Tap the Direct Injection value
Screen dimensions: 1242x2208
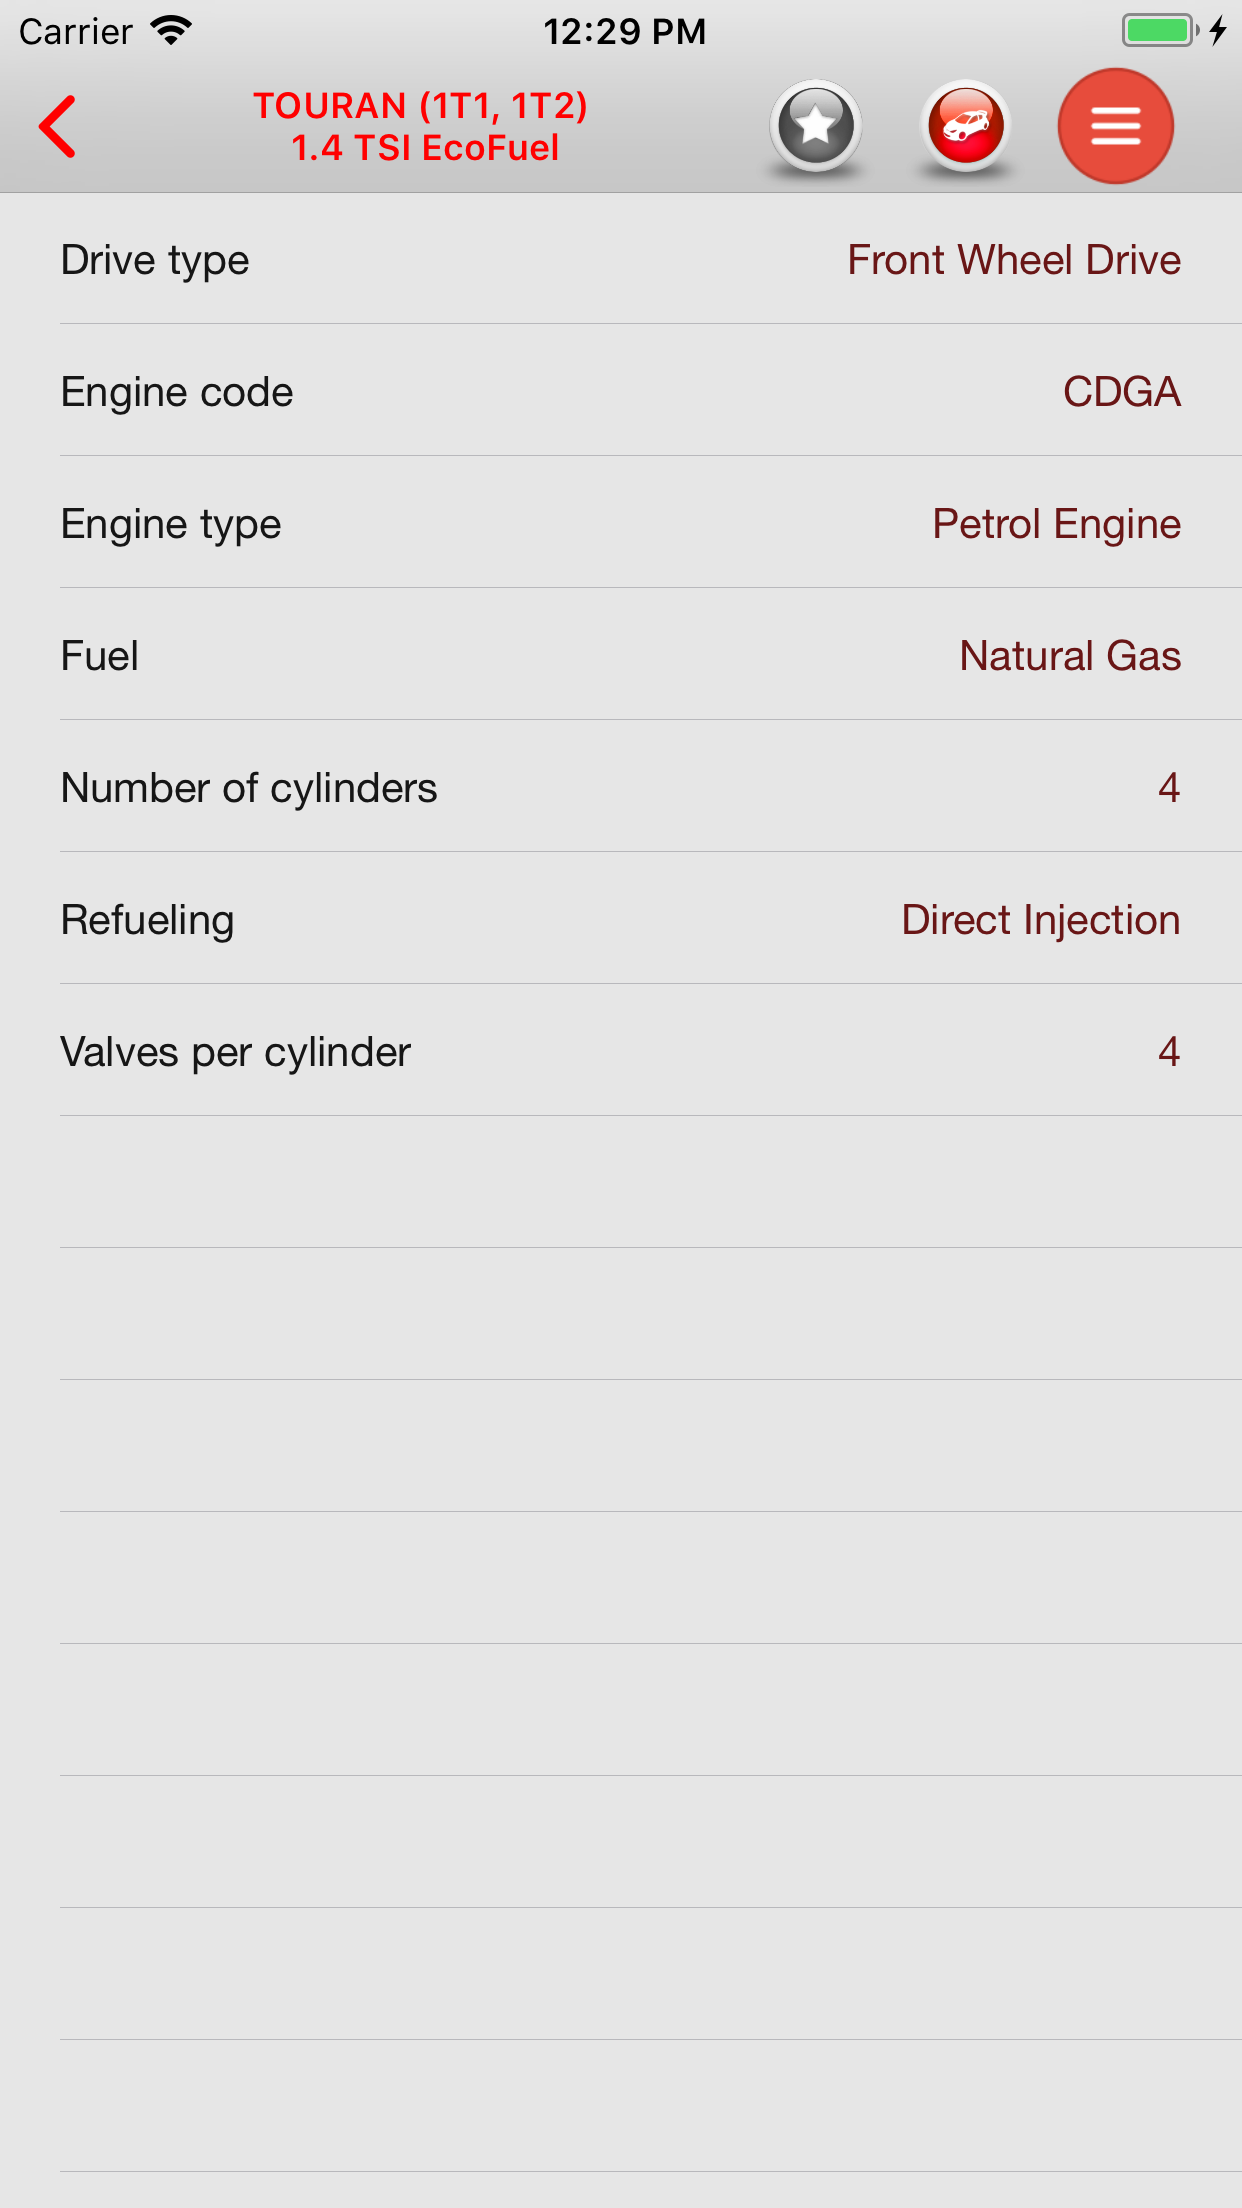(1040, 920)
